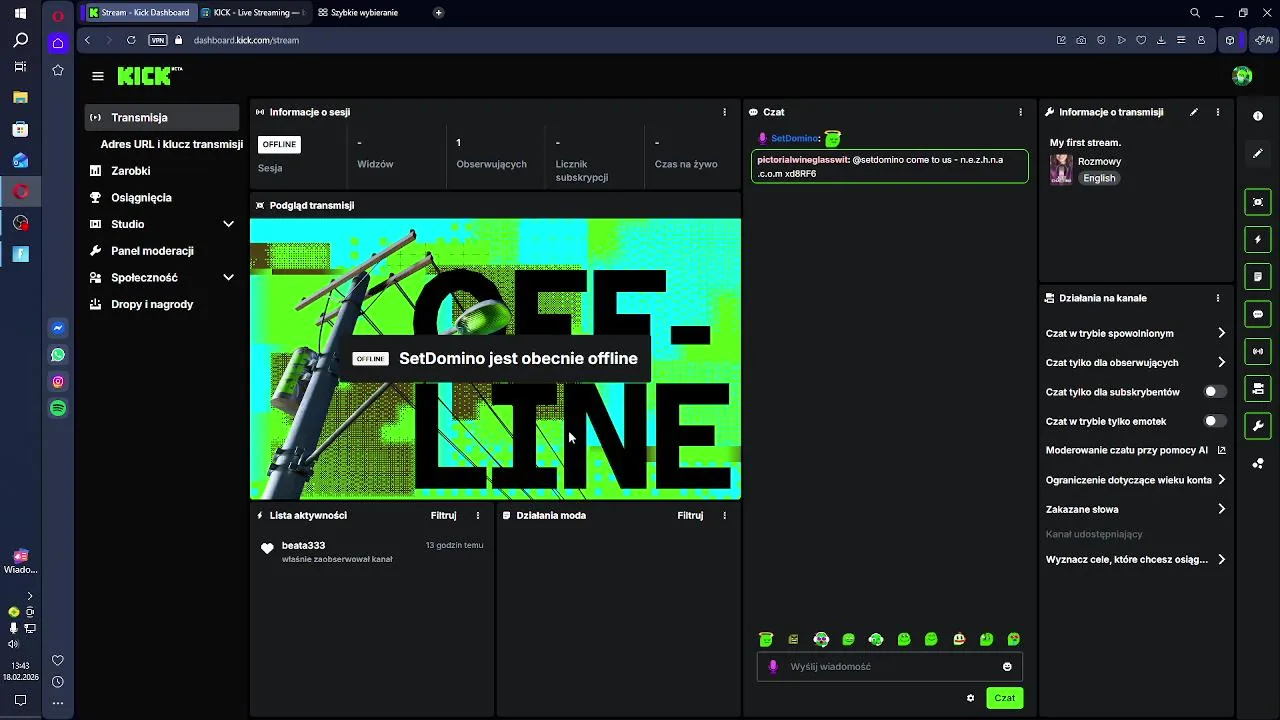Image resolution: width=1280 pixels, height=720 pixels.
Task: Open Lista aktywności three-dot menu
Action: point(478,515)
